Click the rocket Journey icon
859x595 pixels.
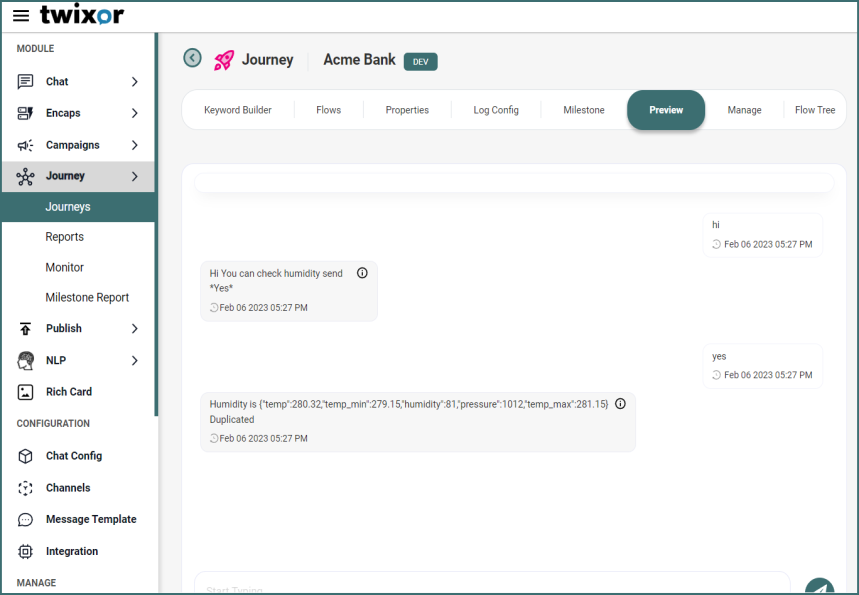(x=224, y=60)
